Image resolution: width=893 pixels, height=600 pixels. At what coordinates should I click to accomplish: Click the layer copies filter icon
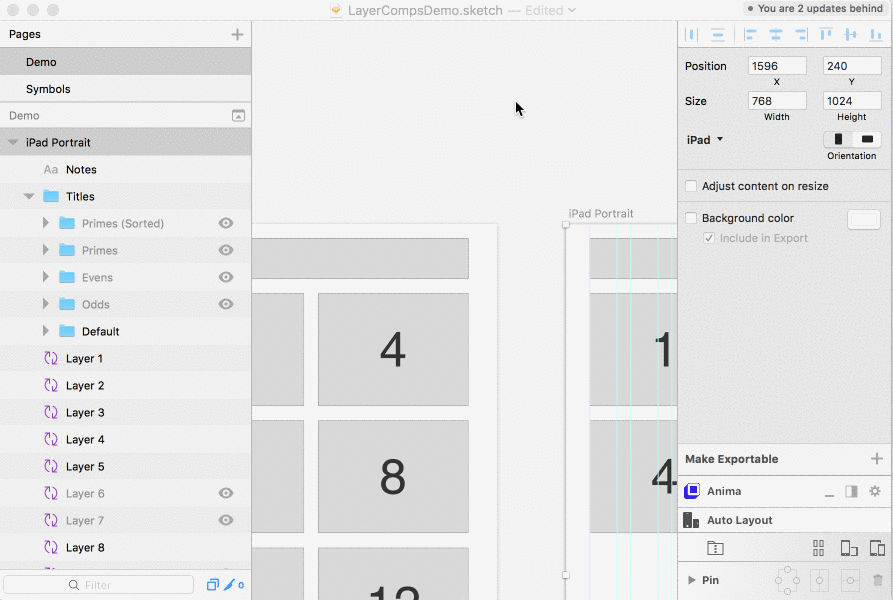tap(212, 585)
